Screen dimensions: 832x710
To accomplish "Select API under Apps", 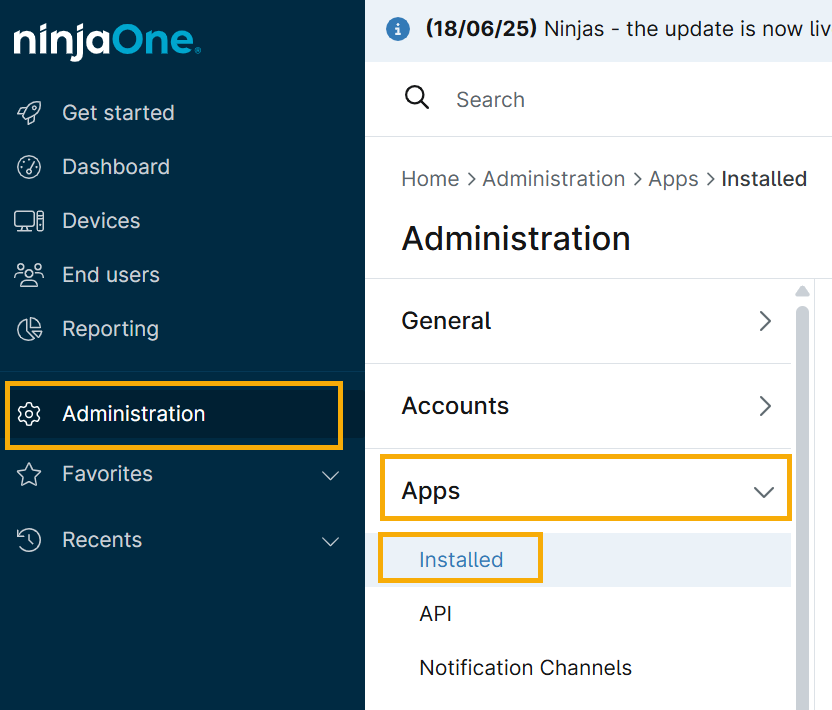I will pos(436,614).
